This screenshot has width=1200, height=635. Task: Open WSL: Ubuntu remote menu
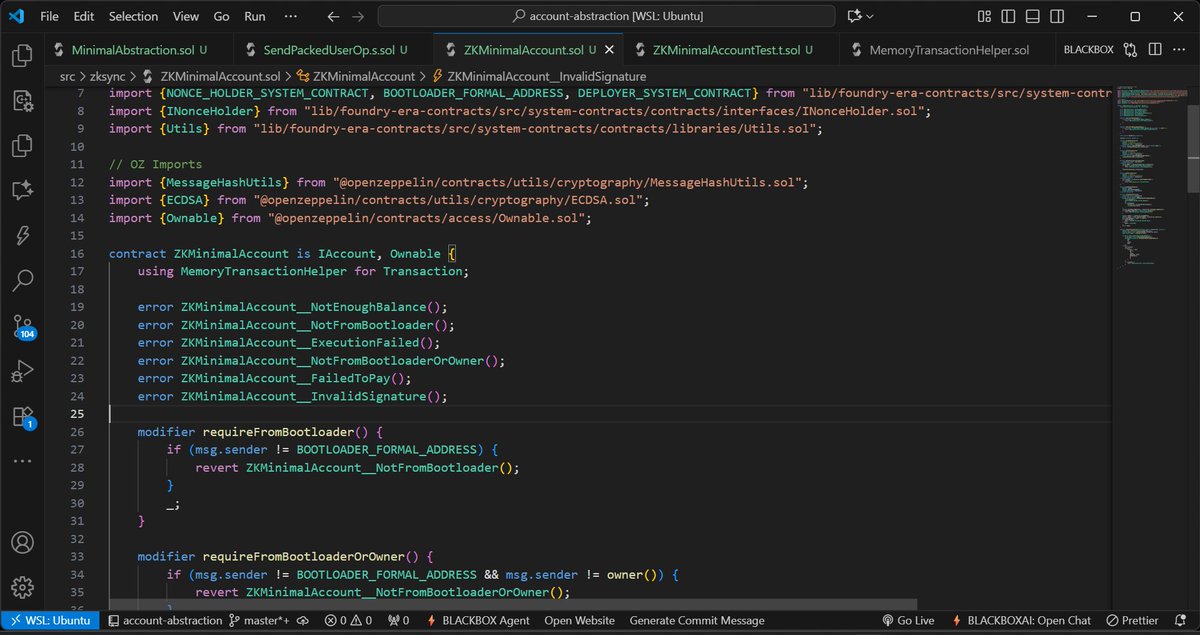[50, 620]
